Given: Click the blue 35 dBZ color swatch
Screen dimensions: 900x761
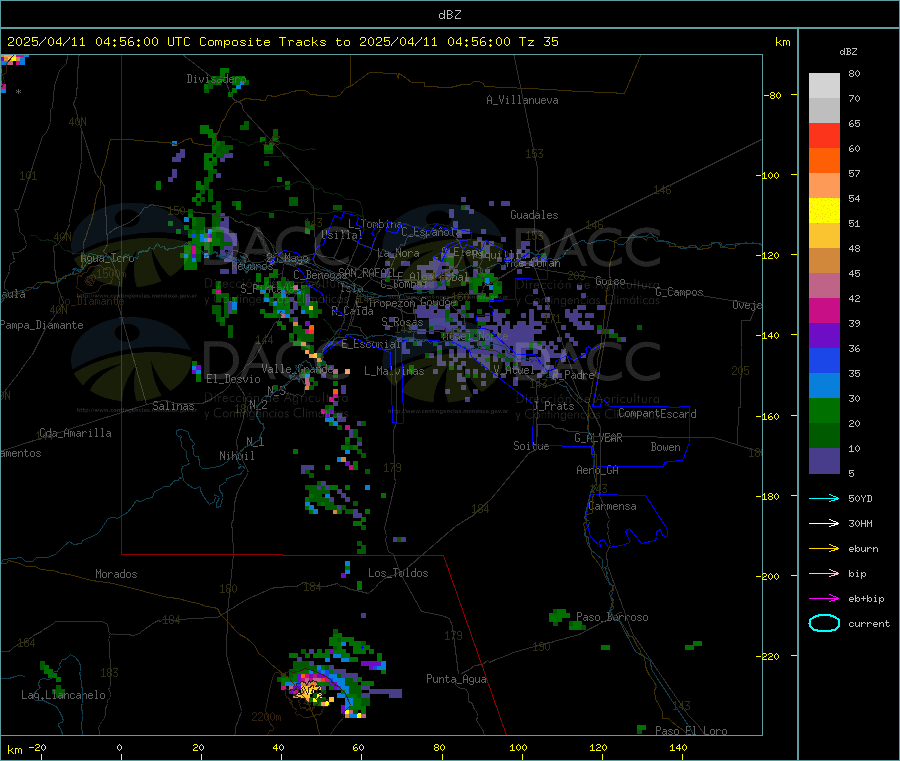Looking at the screenshot, I should [824, 360].
